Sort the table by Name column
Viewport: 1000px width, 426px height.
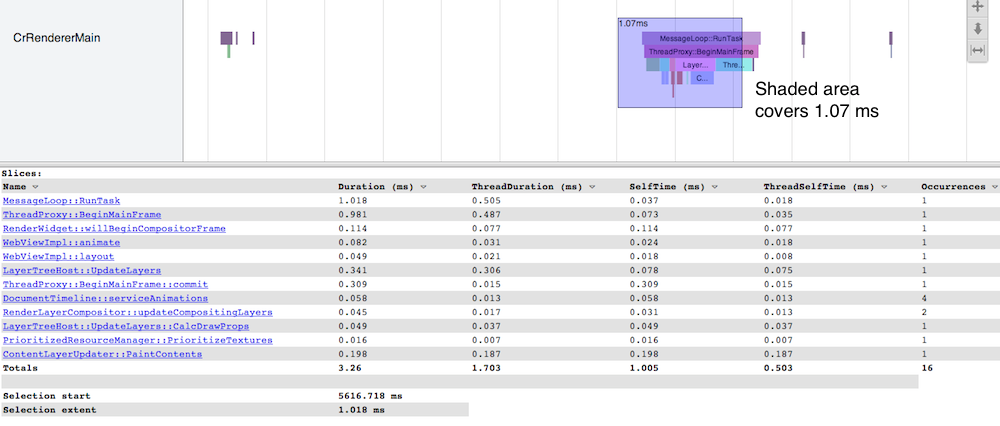pos(36,186)
